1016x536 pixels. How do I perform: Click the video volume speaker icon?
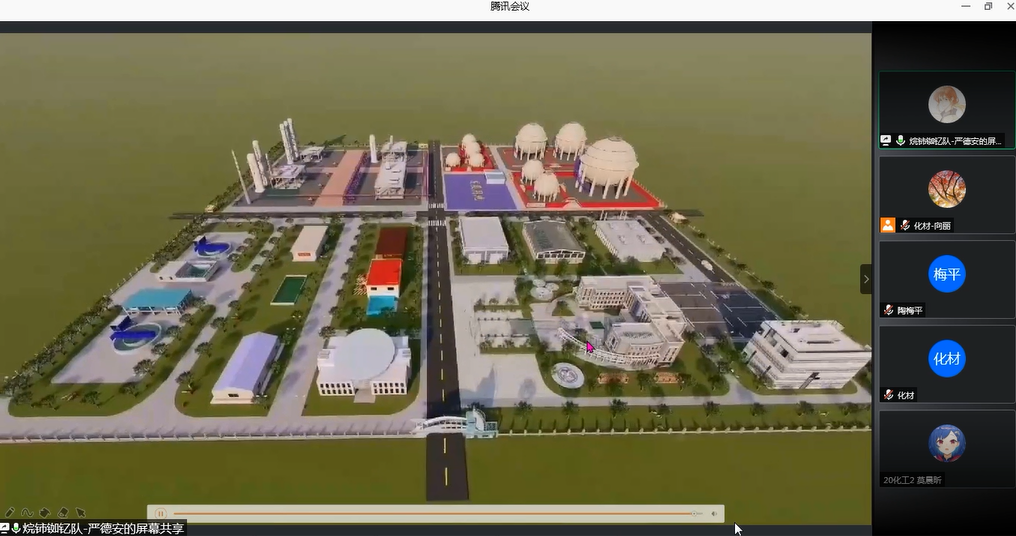click(714, 513)
